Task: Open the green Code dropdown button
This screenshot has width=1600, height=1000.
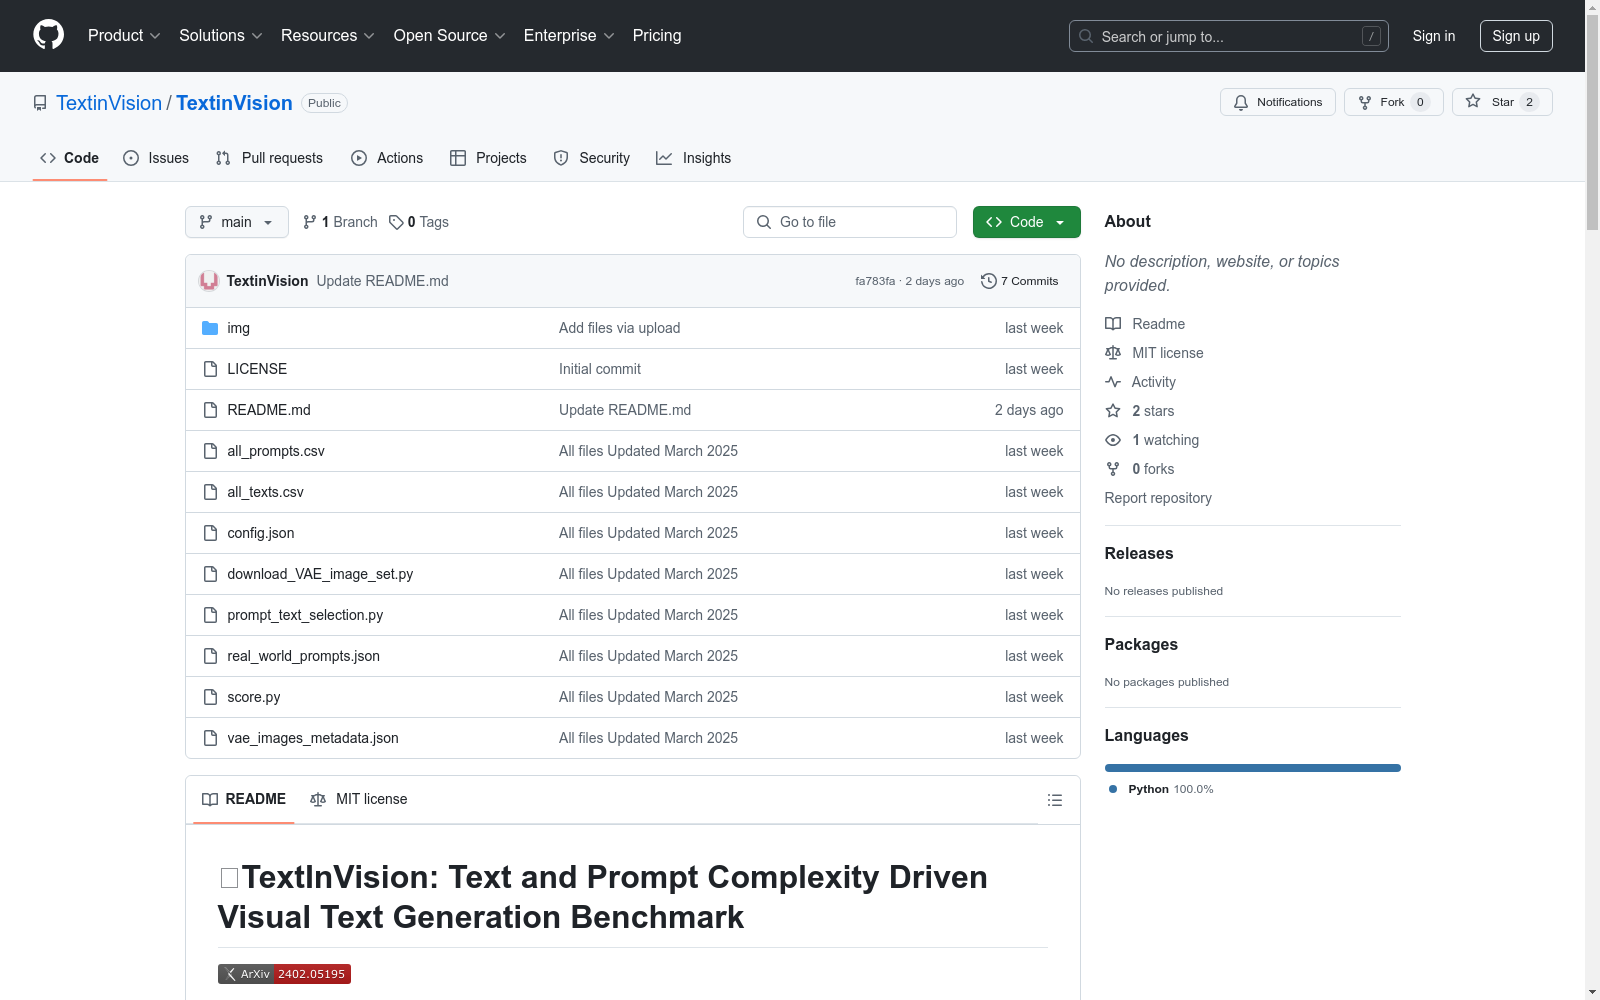Action: (x=1026, y=222)
